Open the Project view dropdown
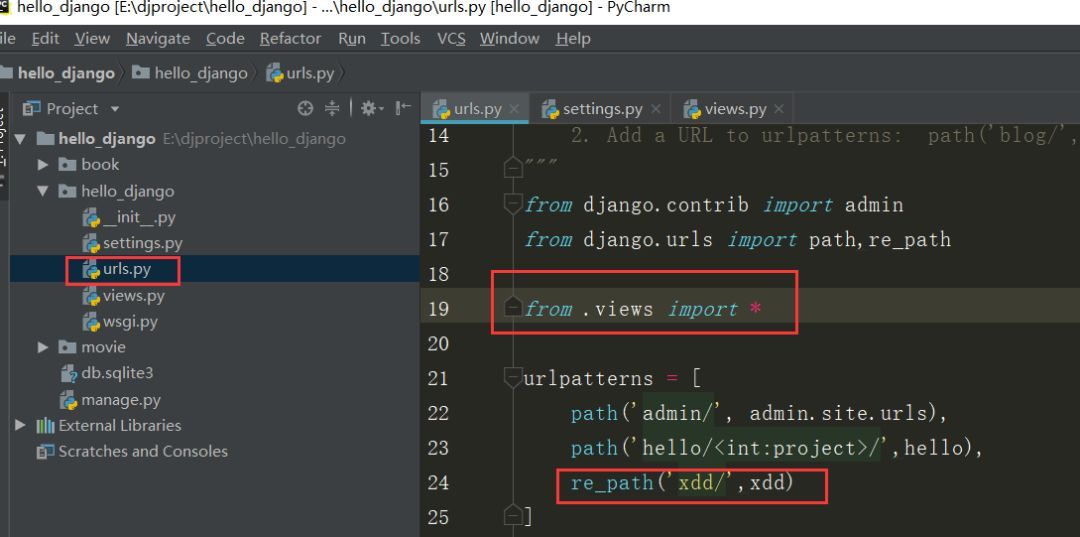Image resolution: width=1080 pixels, height=537 pixels. tap(114, 109)
